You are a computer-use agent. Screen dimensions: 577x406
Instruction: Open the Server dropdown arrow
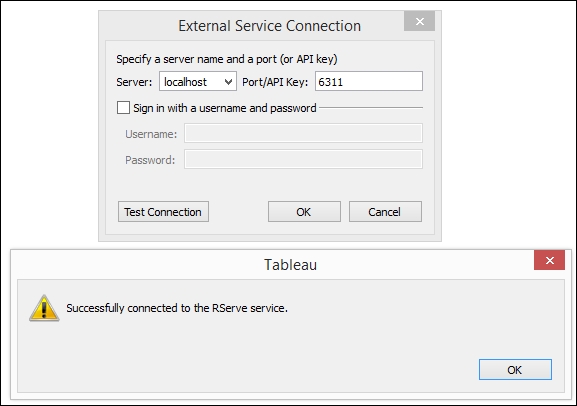click(x=229, y=81)
